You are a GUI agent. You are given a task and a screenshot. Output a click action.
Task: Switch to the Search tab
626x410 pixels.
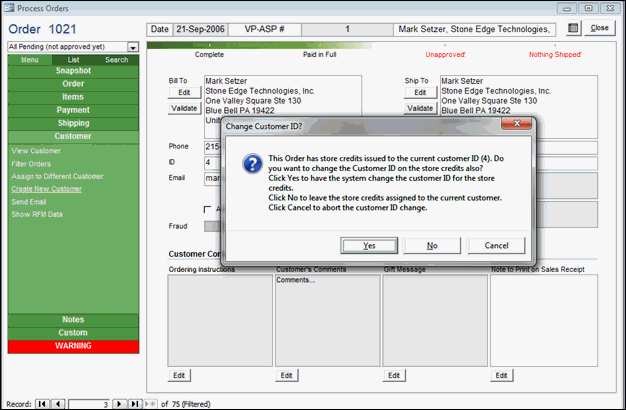(x=116, y=60)
